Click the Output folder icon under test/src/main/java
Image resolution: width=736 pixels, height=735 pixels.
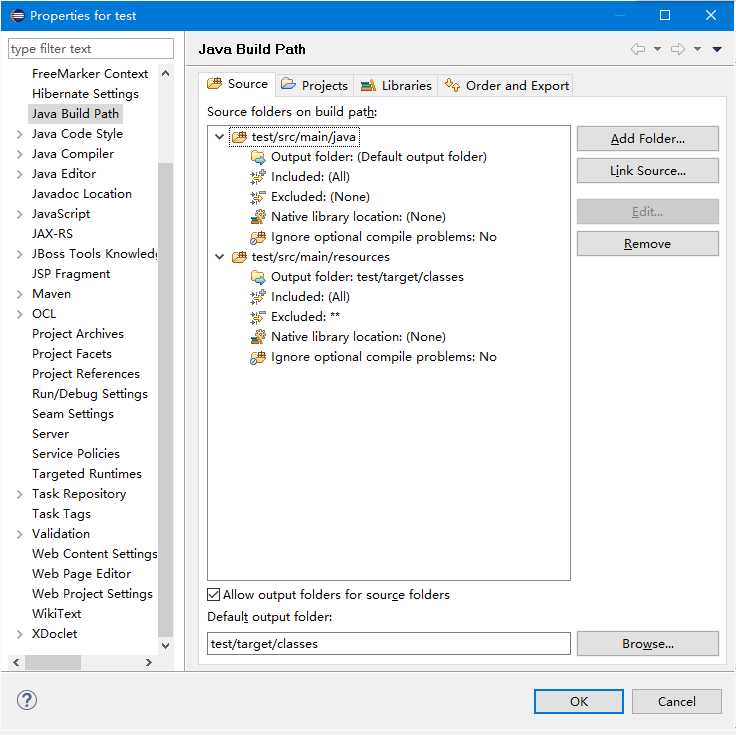click(x=258, y=157)
